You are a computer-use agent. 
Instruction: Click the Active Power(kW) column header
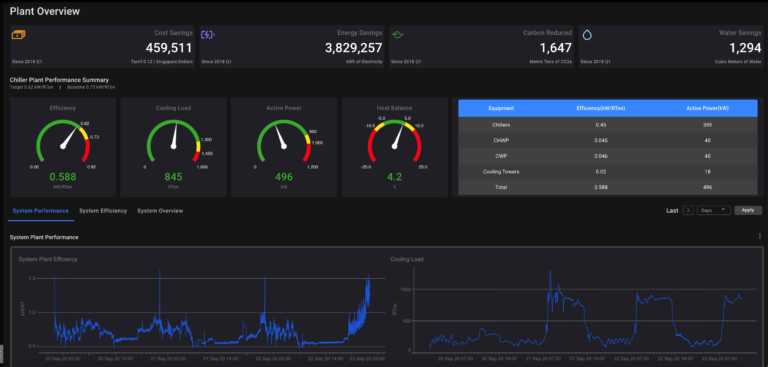point(707,108)
